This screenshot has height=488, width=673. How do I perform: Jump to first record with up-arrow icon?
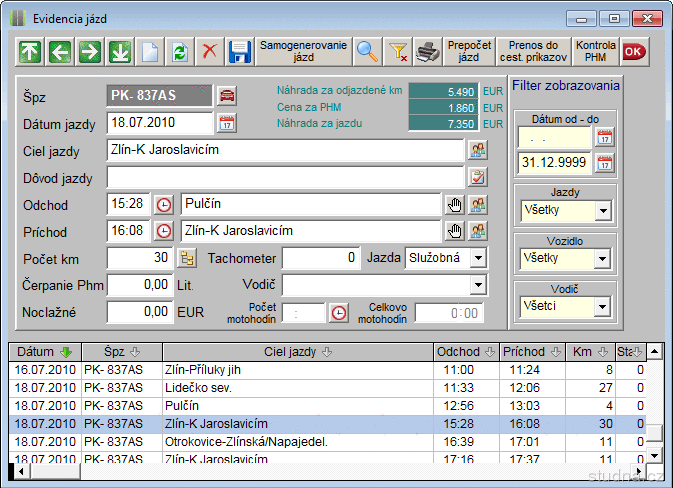click(30, 52)
